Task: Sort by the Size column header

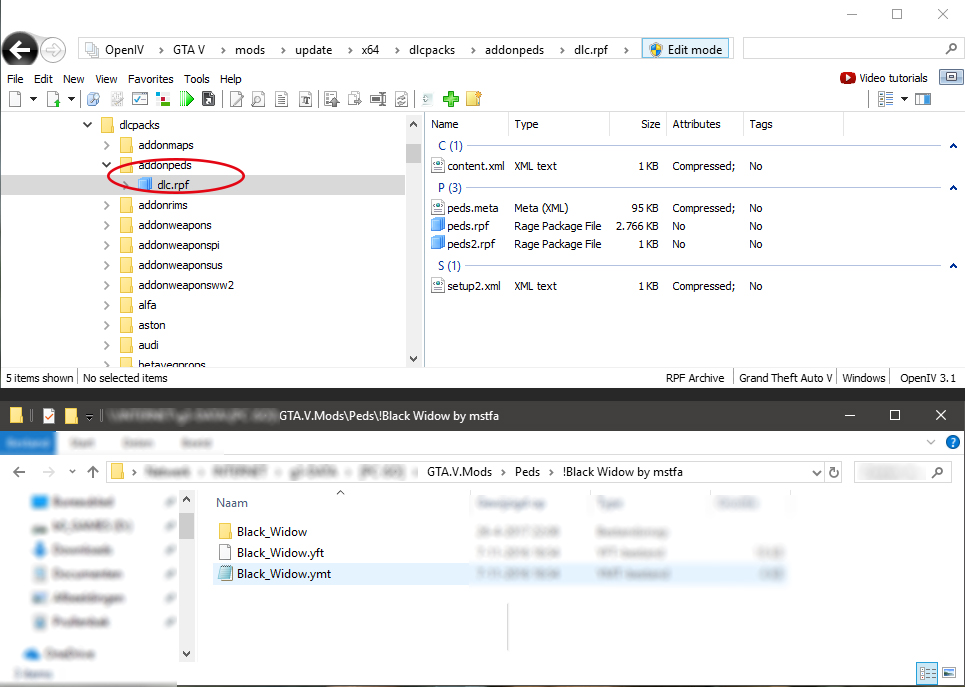Action: 650,124
